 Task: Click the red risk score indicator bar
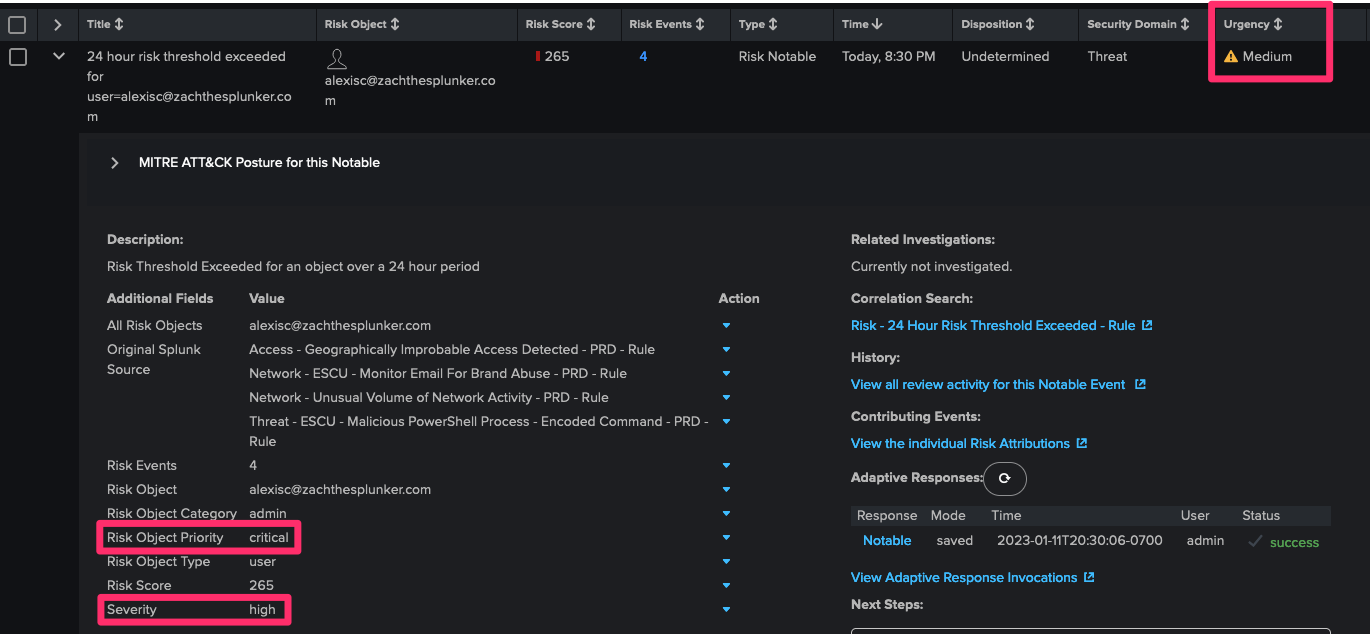[538, 57]
